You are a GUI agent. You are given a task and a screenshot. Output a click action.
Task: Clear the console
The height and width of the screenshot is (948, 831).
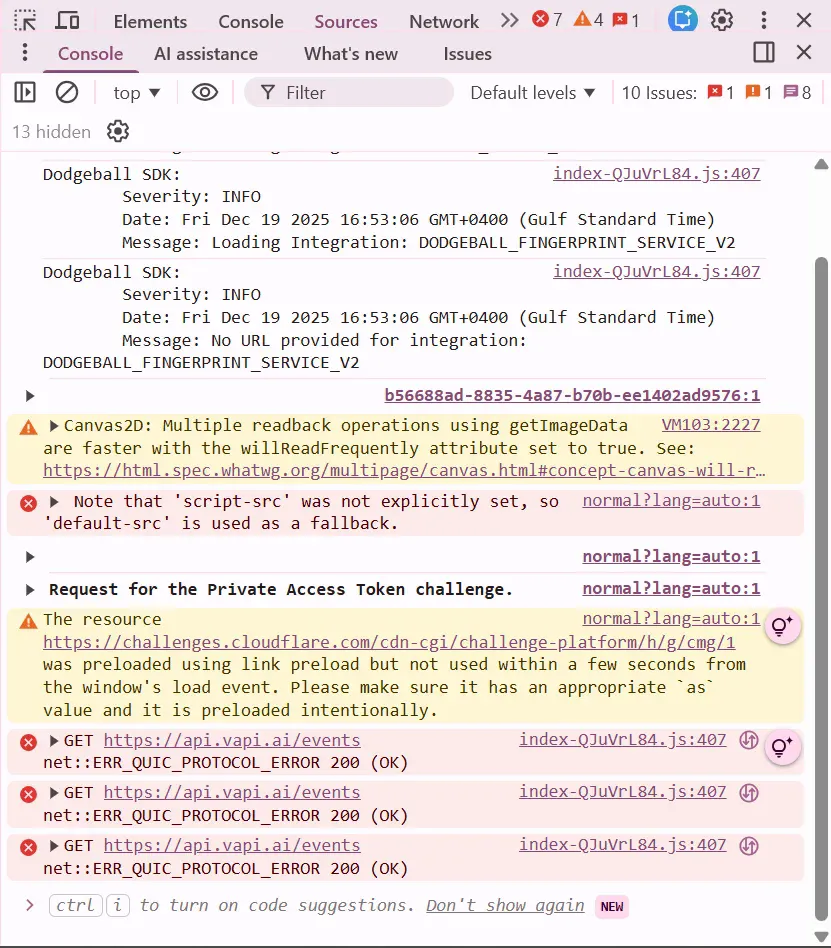66,92
